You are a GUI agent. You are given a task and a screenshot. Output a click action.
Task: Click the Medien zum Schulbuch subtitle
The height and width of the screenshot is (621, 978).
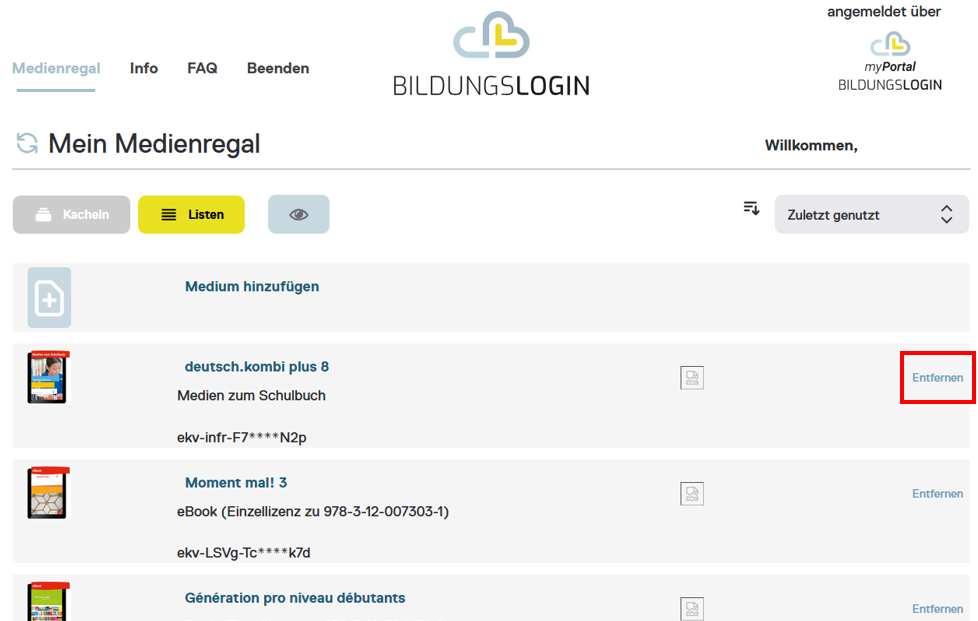coord(251,395)
